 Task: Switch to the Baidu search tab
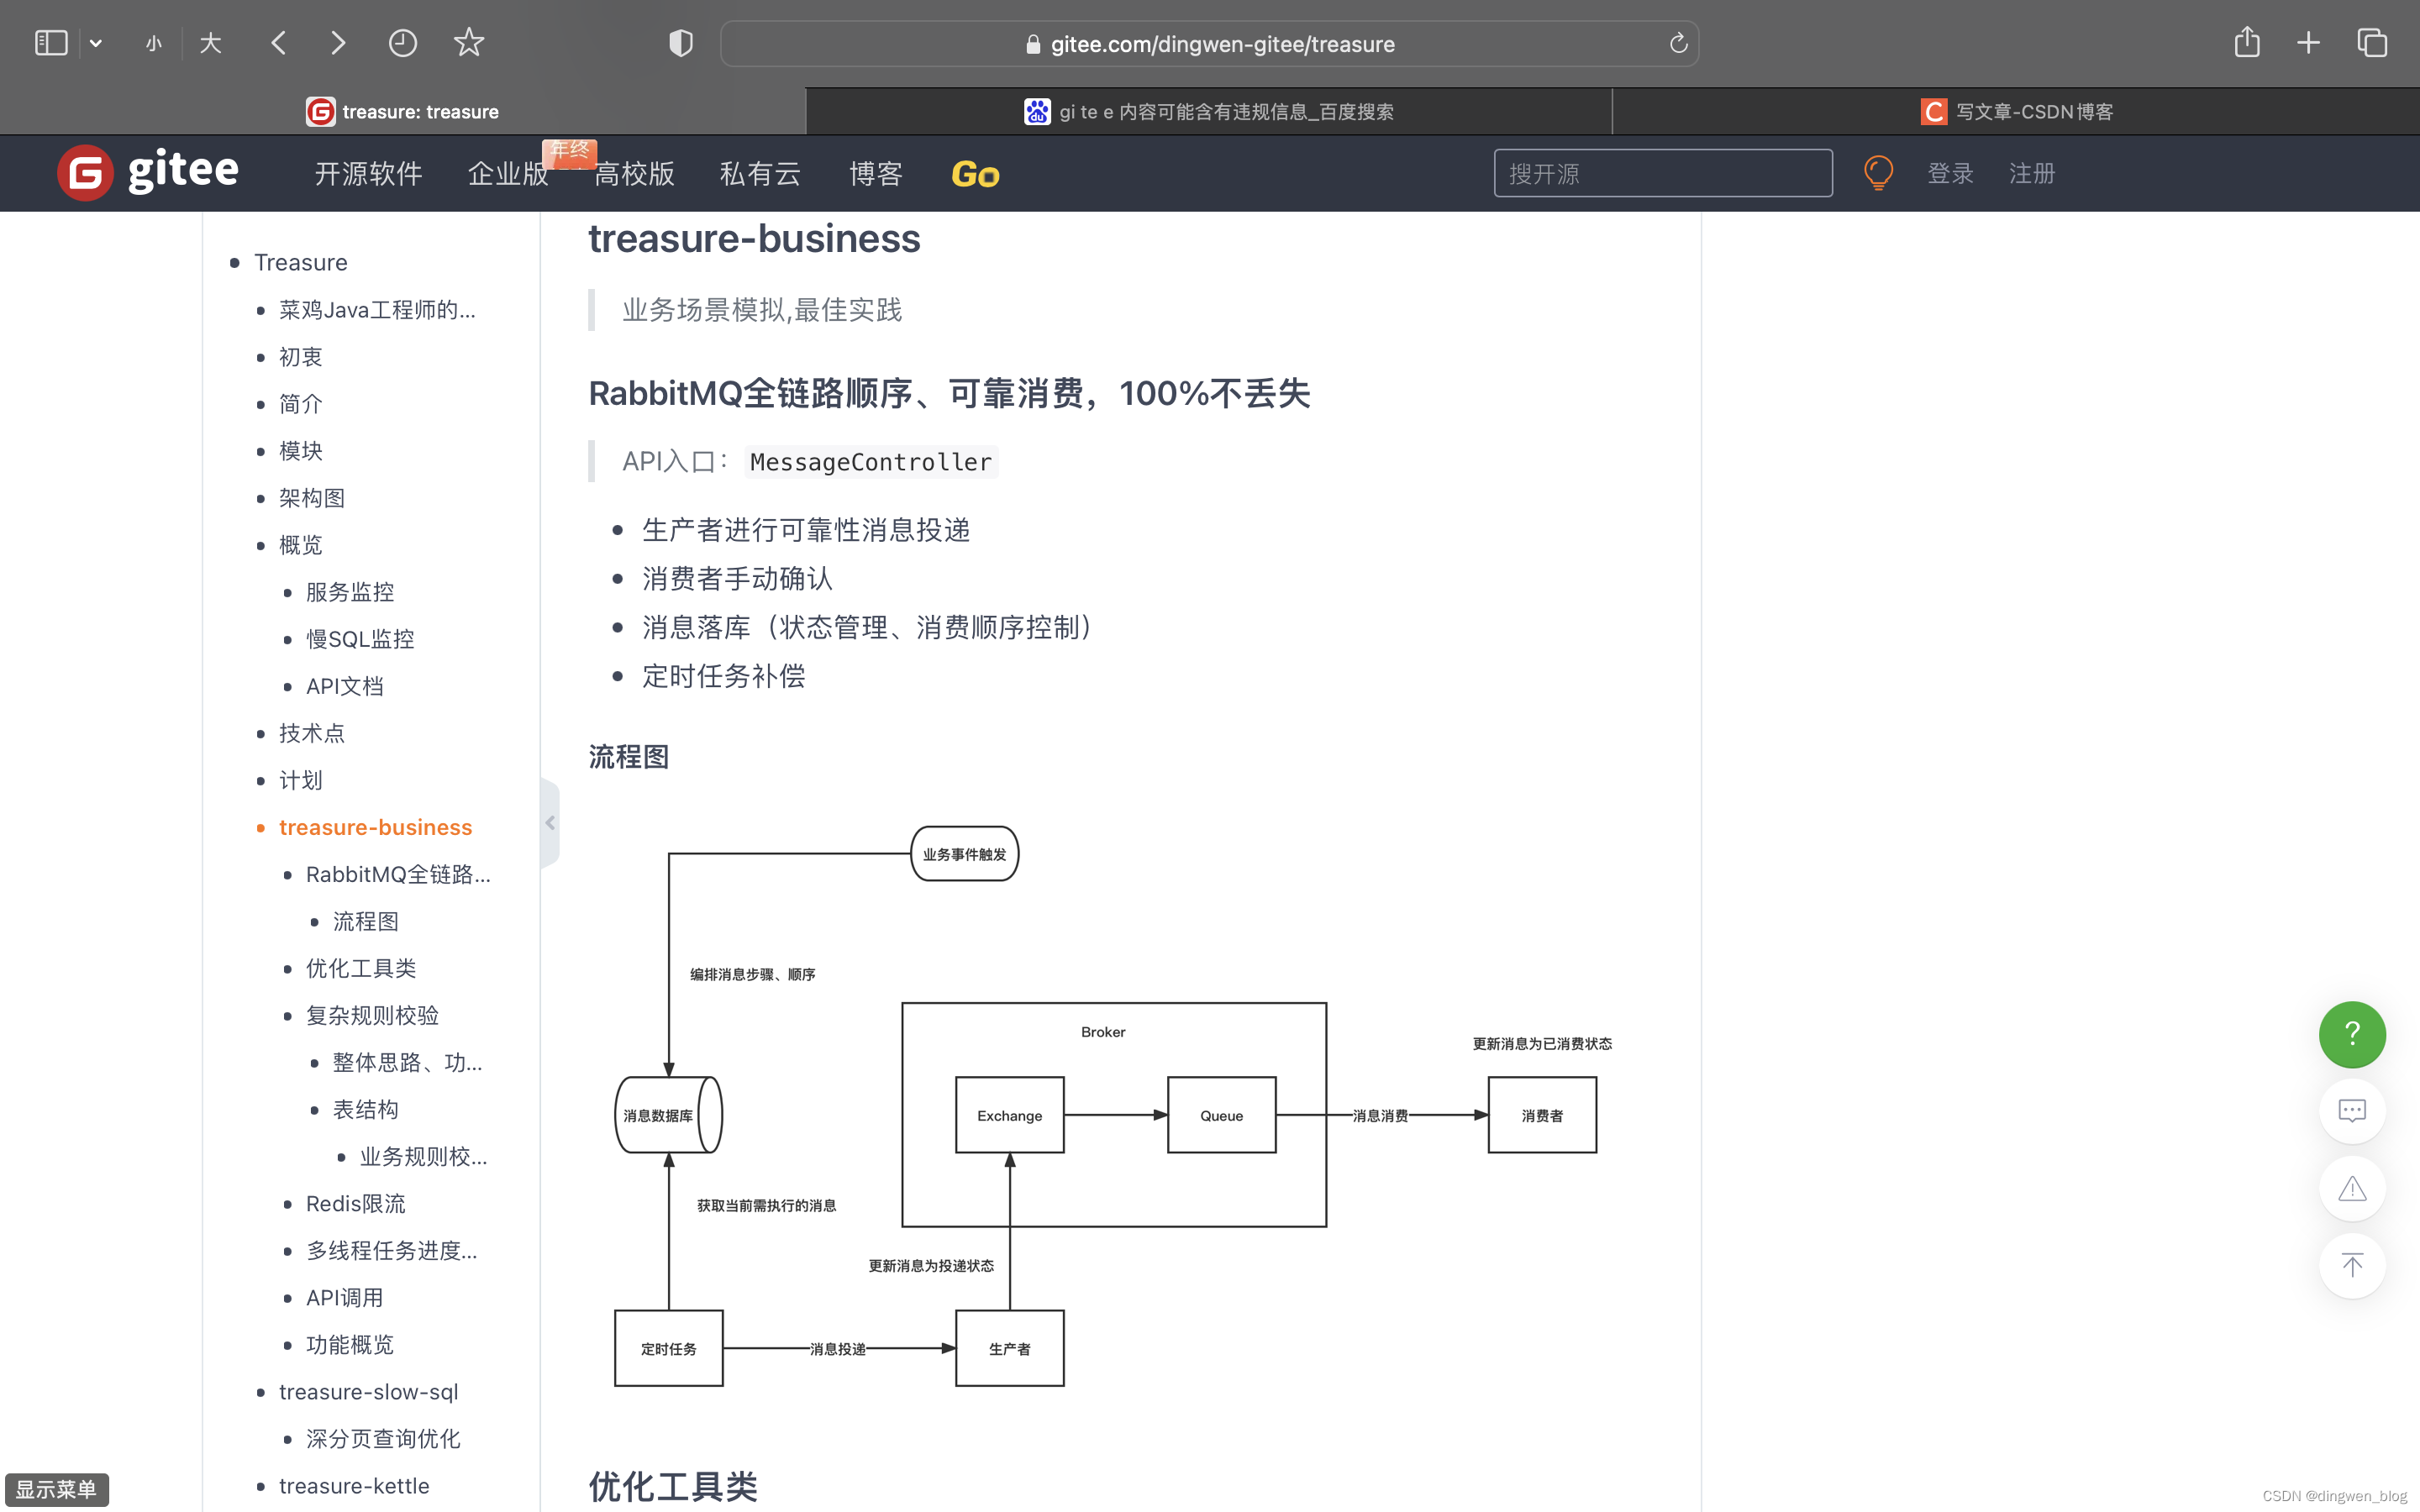tap(1209, 111)
